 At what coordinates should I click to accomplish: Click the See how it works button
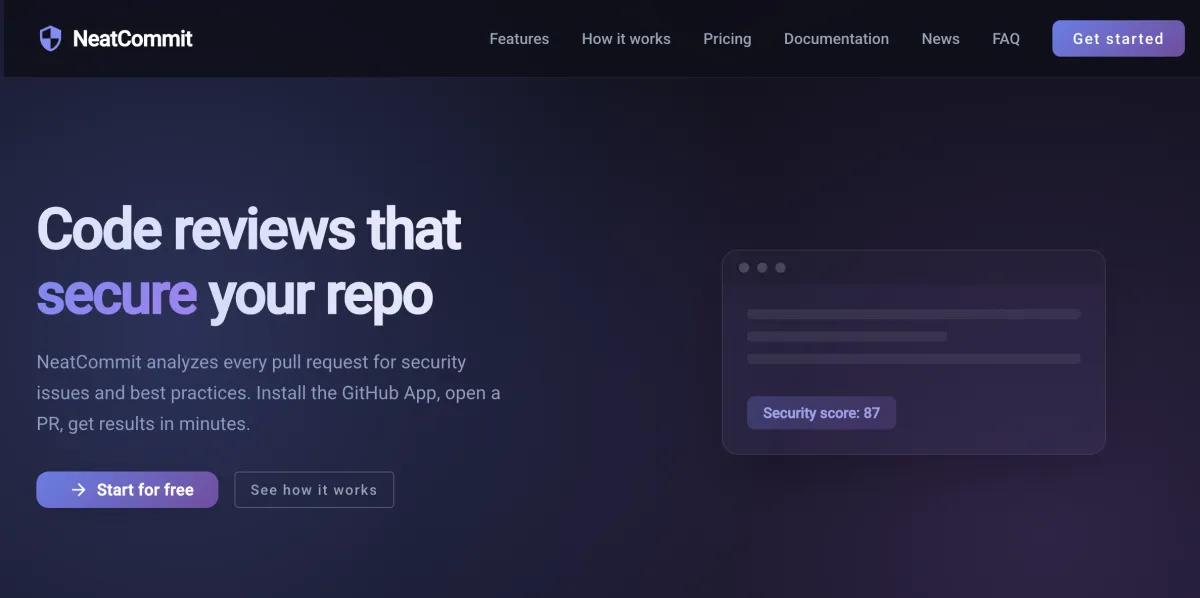tap(314, 490)
